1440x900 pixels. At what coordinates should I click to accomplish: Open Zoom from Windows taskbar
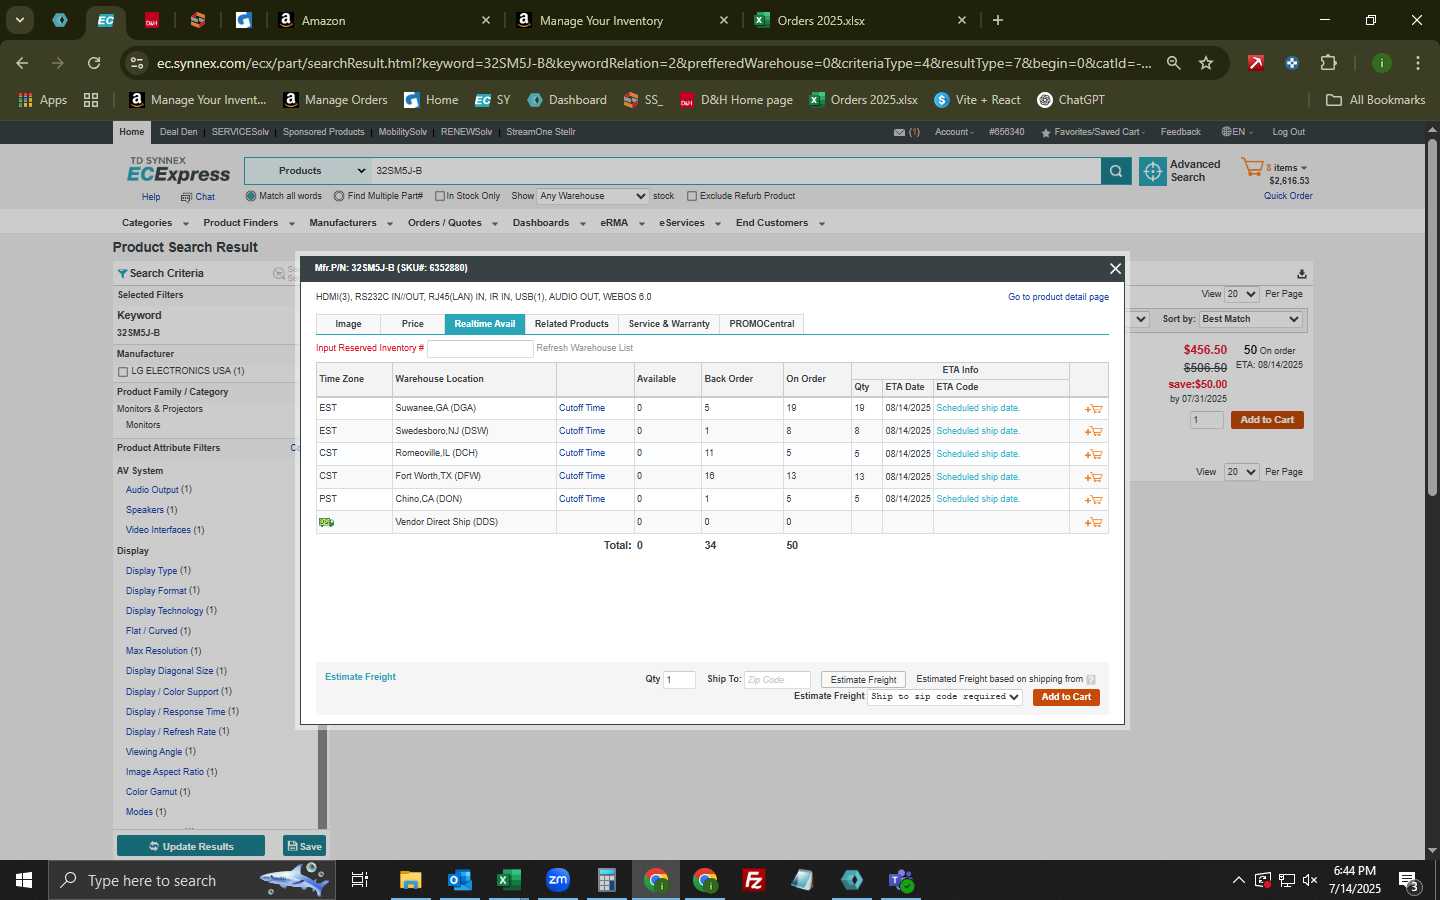coord(558,880)
